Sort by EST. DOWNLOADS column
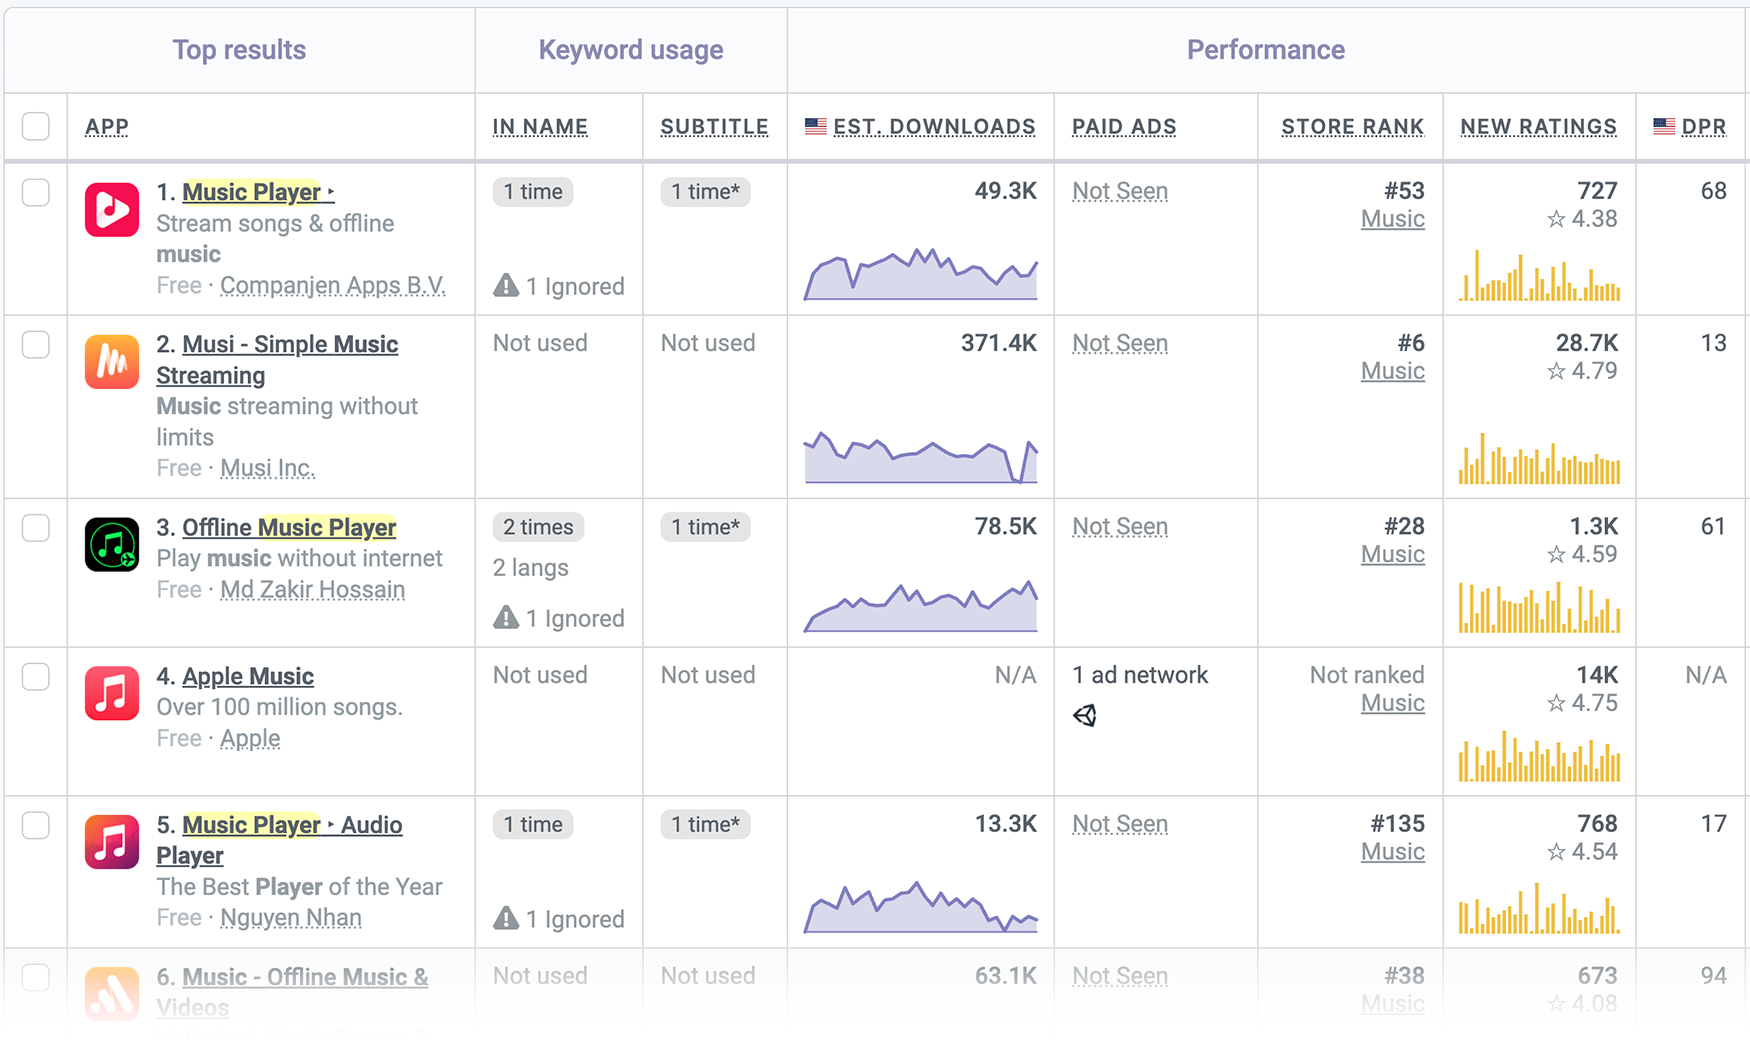Image resolution: width=1750 pixels, height=1062 pixels. [x=934, y=127]
